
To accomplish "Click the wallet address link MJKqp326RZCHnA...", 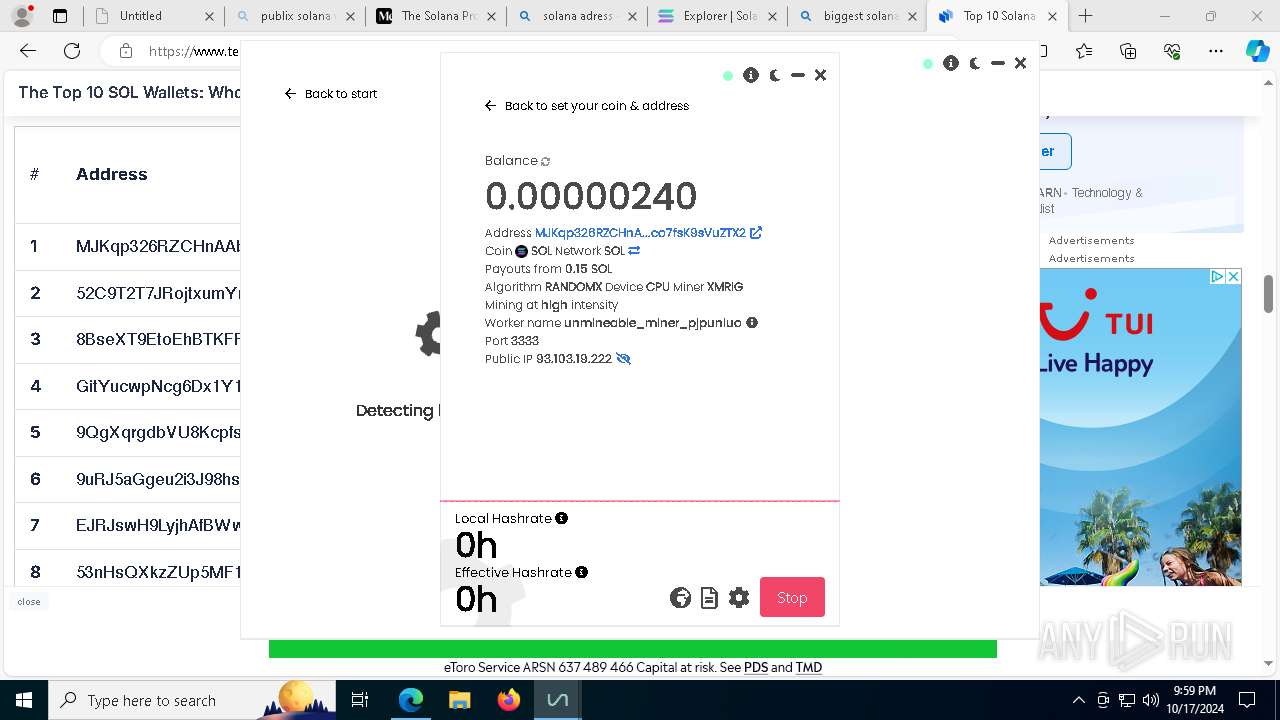I will tap(640, 233).
